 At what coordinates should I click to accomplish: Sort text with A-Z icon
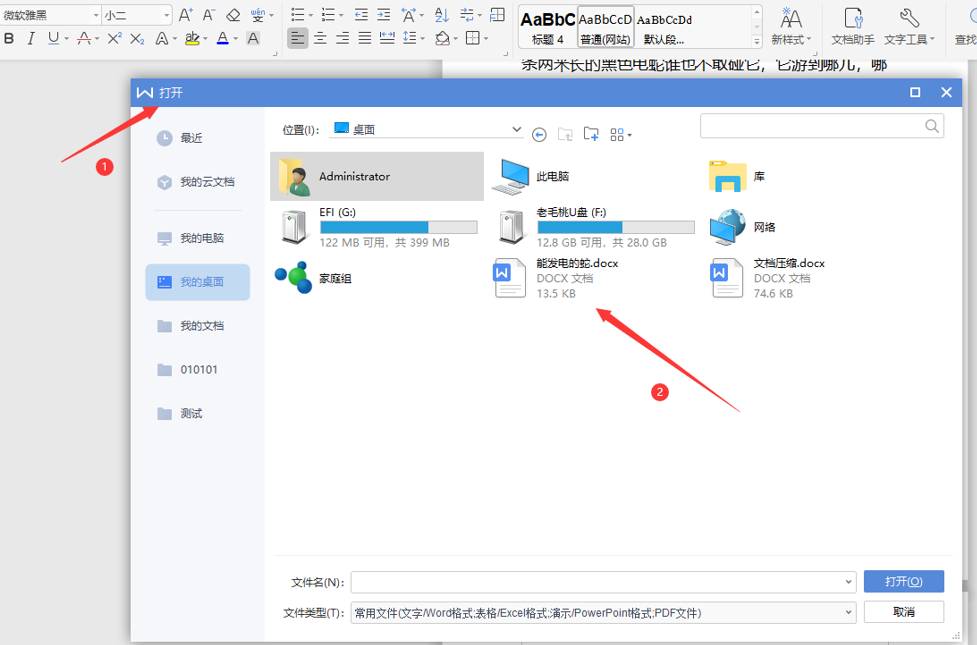[441, 15]
